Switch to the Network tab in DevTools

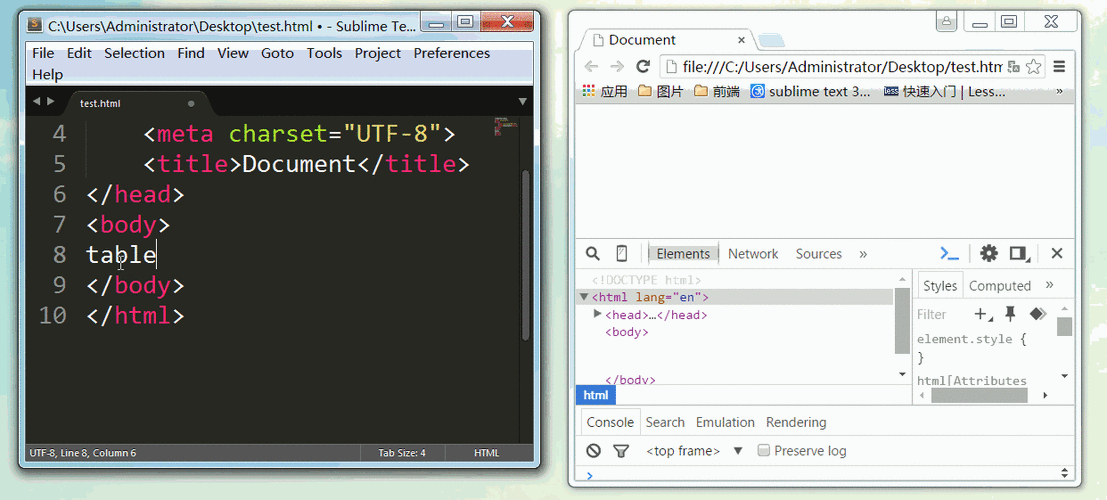click(752, 254)
